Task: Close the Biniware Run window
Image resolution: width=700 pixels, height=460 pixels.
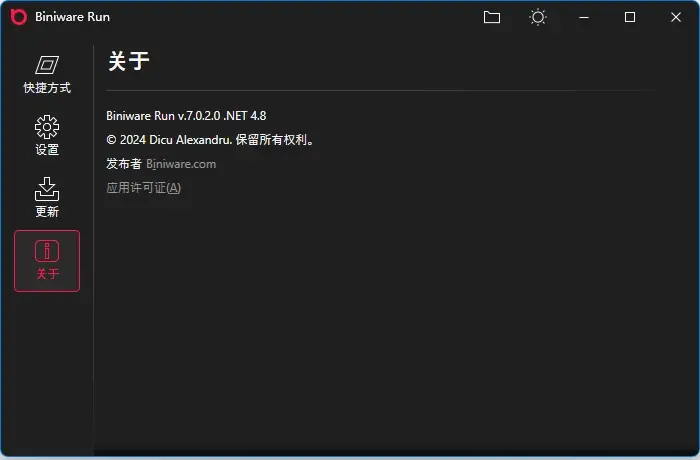Action: pos(676,17)
